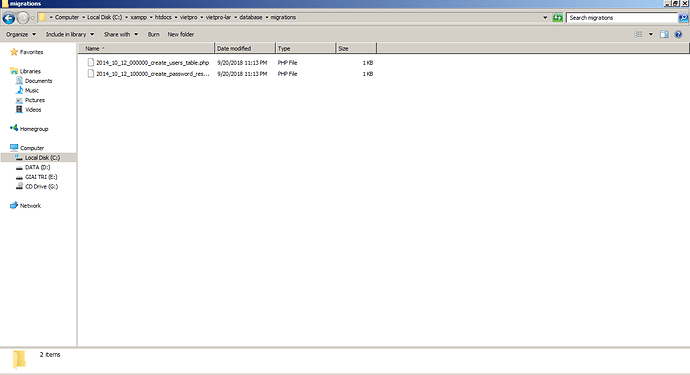This screenshot has width=690, height=375.
Task: Open the Music library
Action: 32,91
